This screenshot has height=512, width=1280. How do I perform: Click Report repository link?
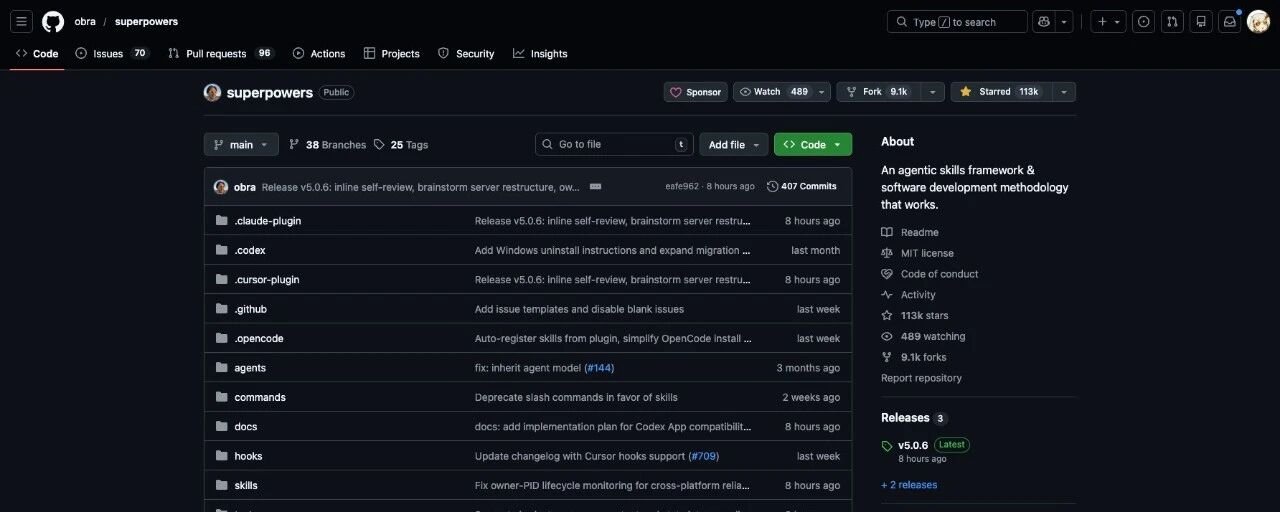coord(921,378)
